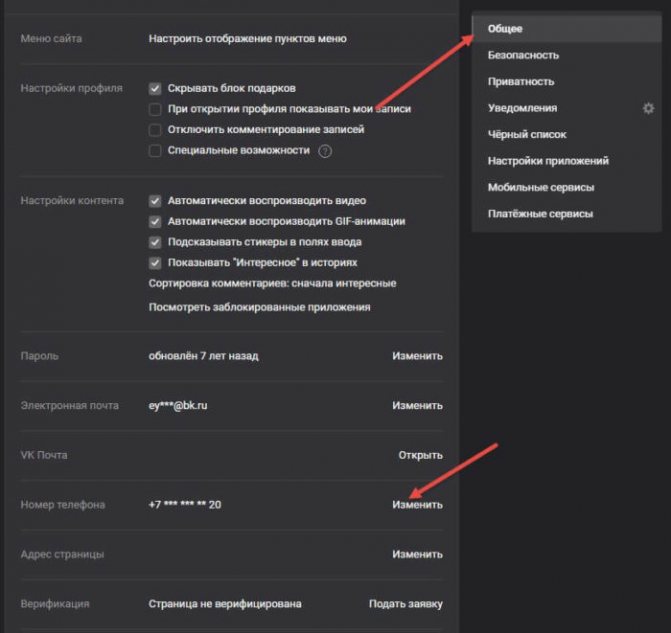Open comment sorting: сначала интересные
The image size is (671, 633).
tap(272, 283)
